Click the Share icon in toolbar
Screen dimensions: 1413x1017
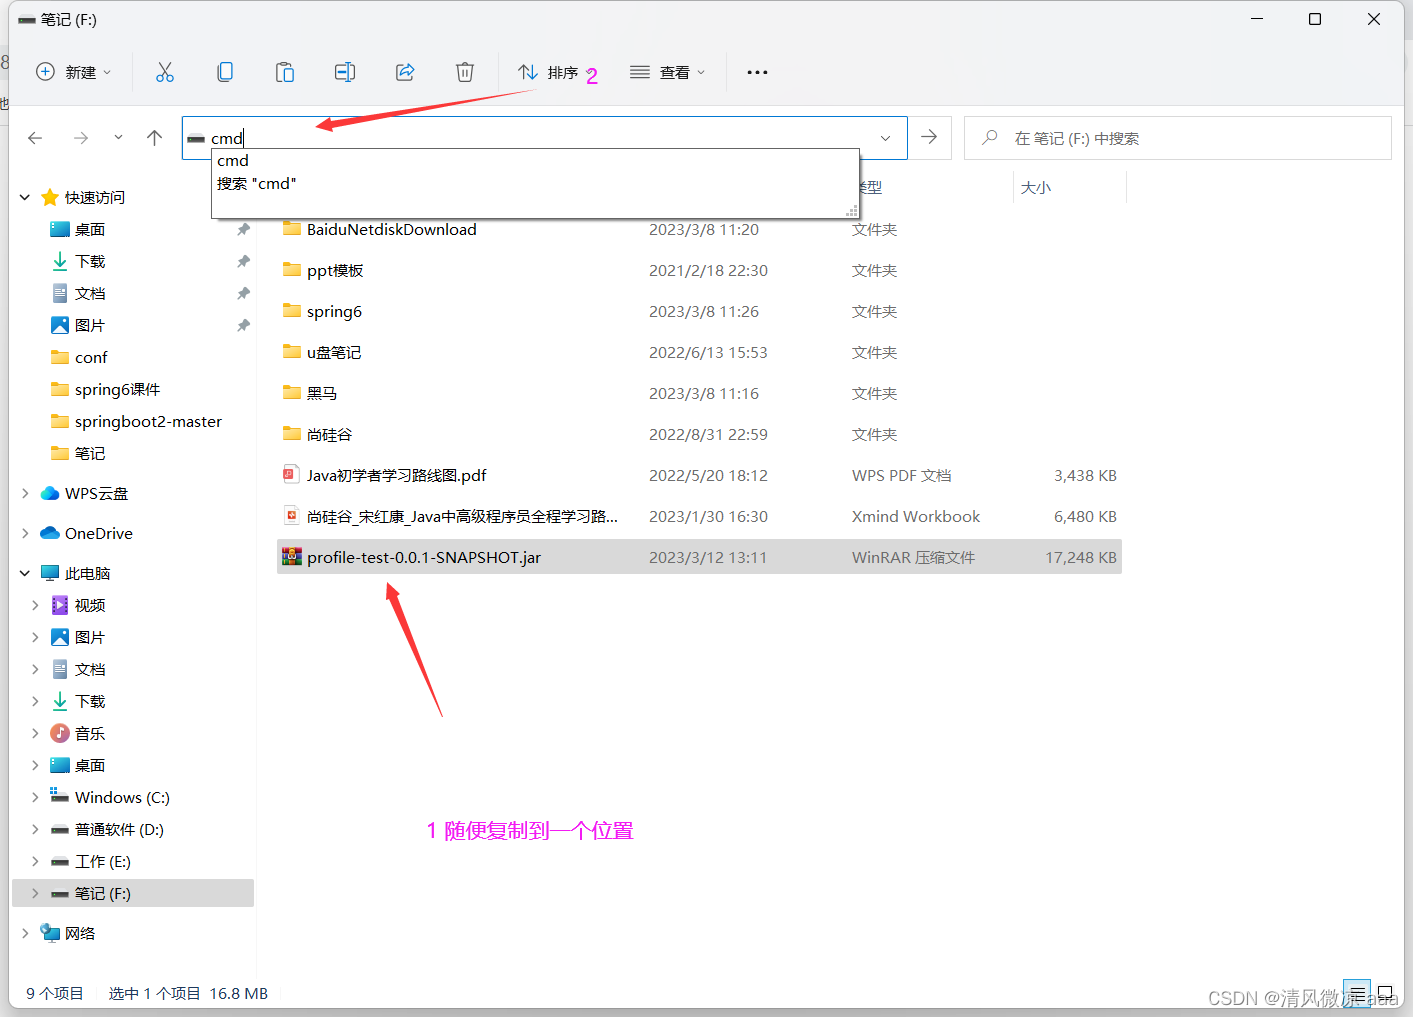click(405, 72)
